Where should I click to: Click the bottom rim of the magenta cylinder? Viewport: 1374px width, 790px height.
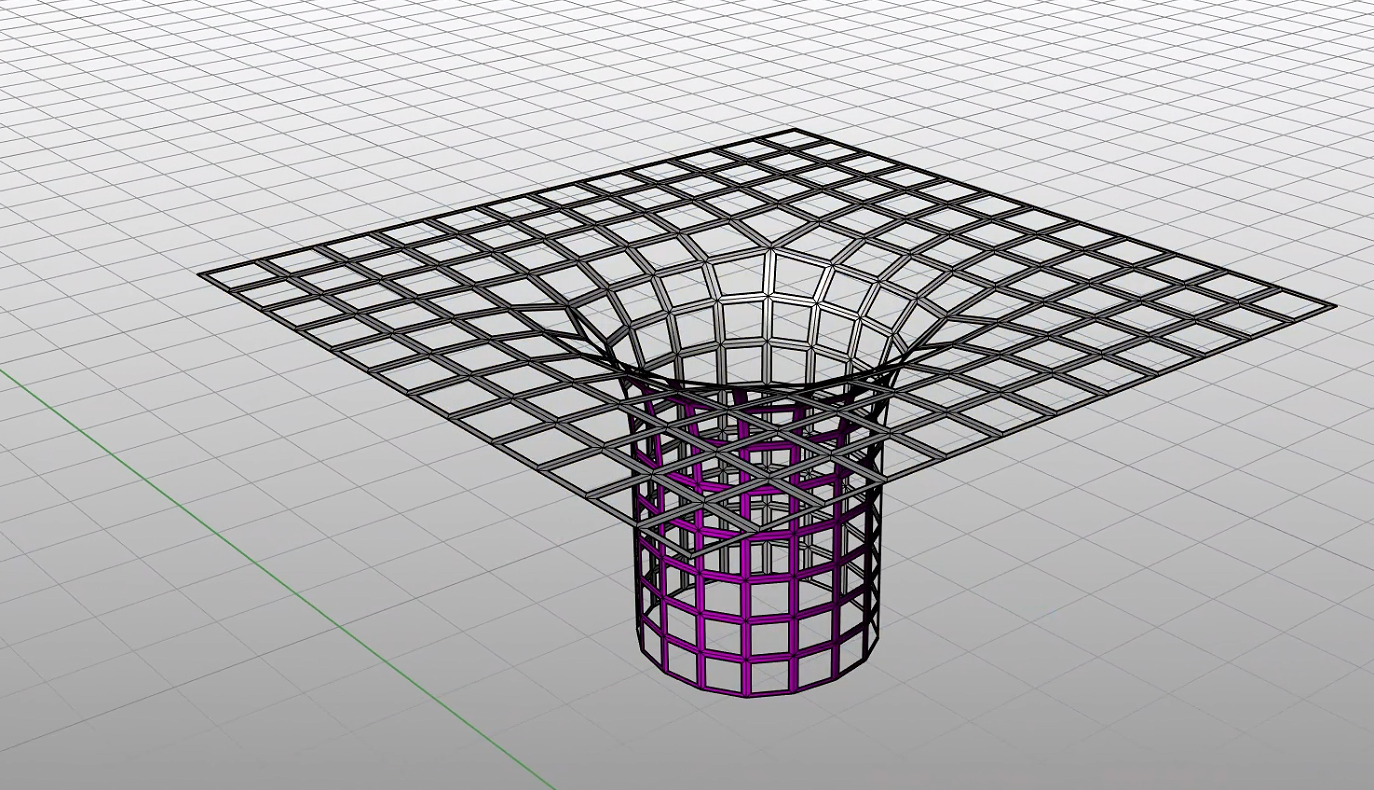[x=760, y=692]
